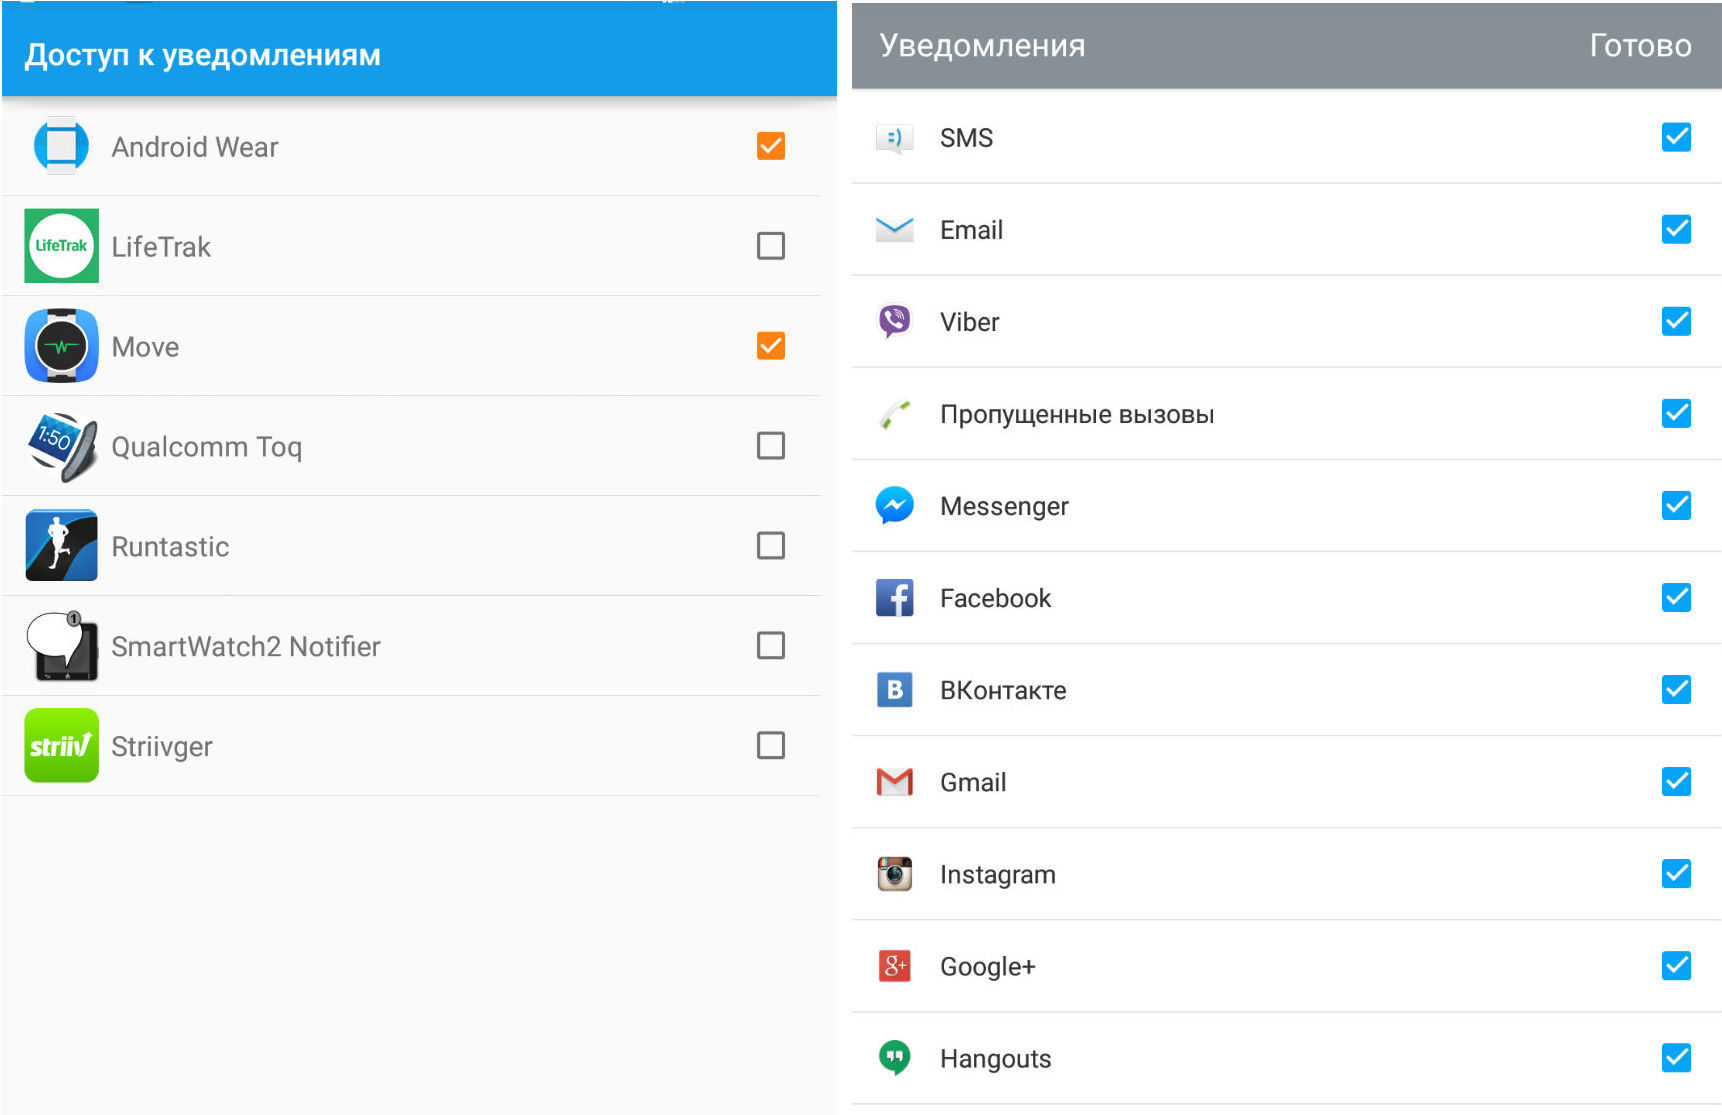The height and width of the screenshot is (1115, 1722).
Task: Tap the missed calls phone icon
Action: [x=894, y=414]
